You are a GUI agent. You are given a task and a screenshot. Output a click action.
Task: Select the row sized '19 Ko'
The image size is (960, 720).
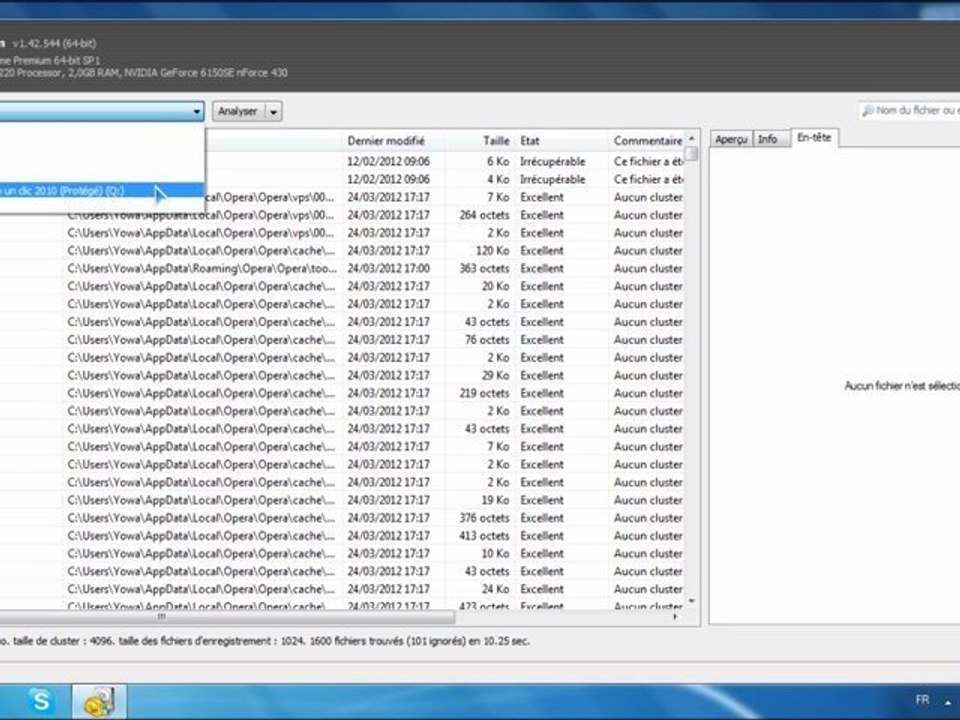coord(342,500)
